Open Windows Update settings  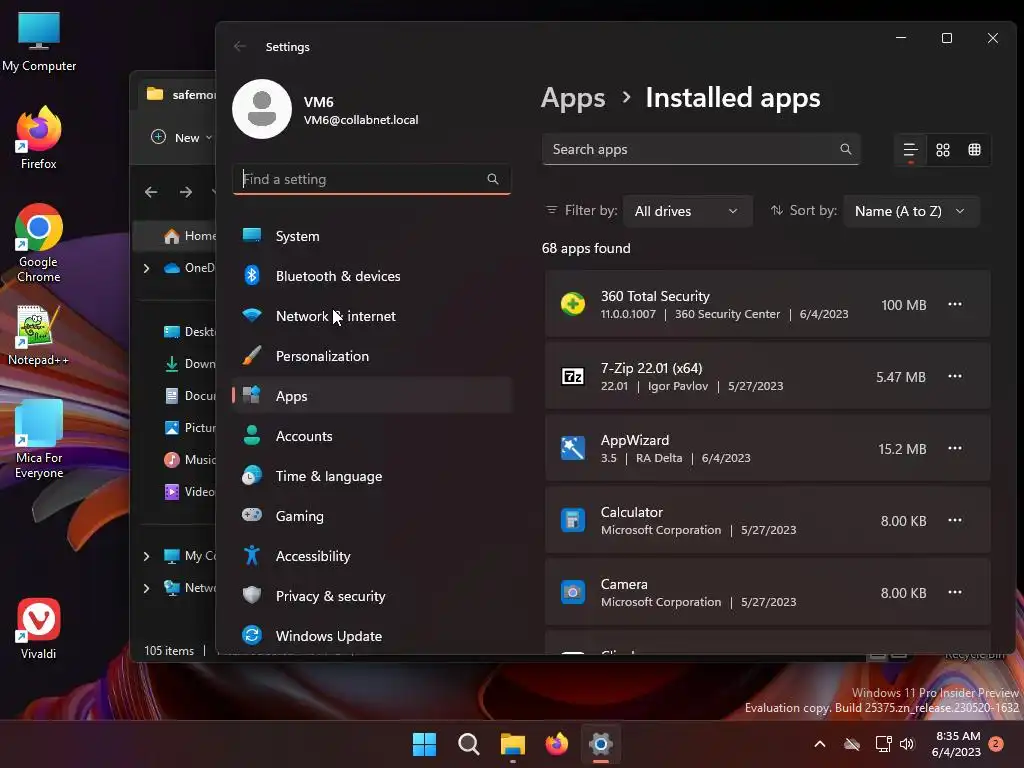[x=372, y=636]
